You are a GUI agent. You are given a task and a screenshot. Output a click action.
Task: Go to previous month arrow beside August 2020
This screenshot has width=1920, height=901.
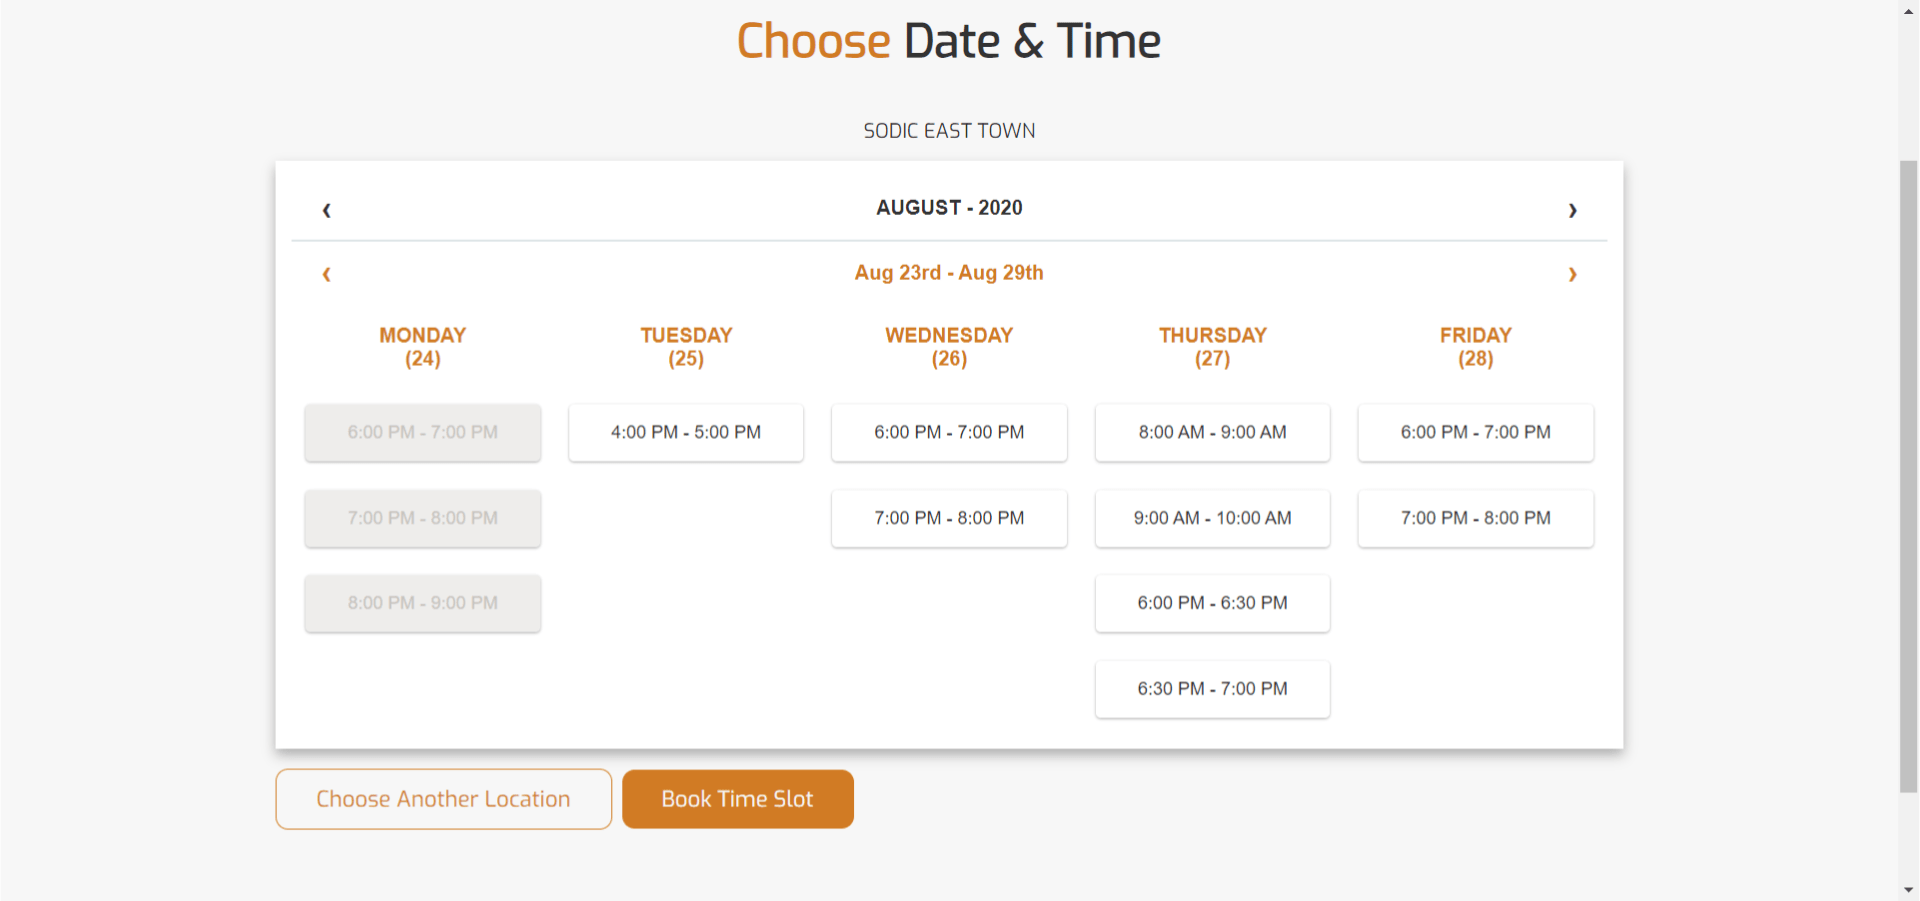[x=326, y=210]
